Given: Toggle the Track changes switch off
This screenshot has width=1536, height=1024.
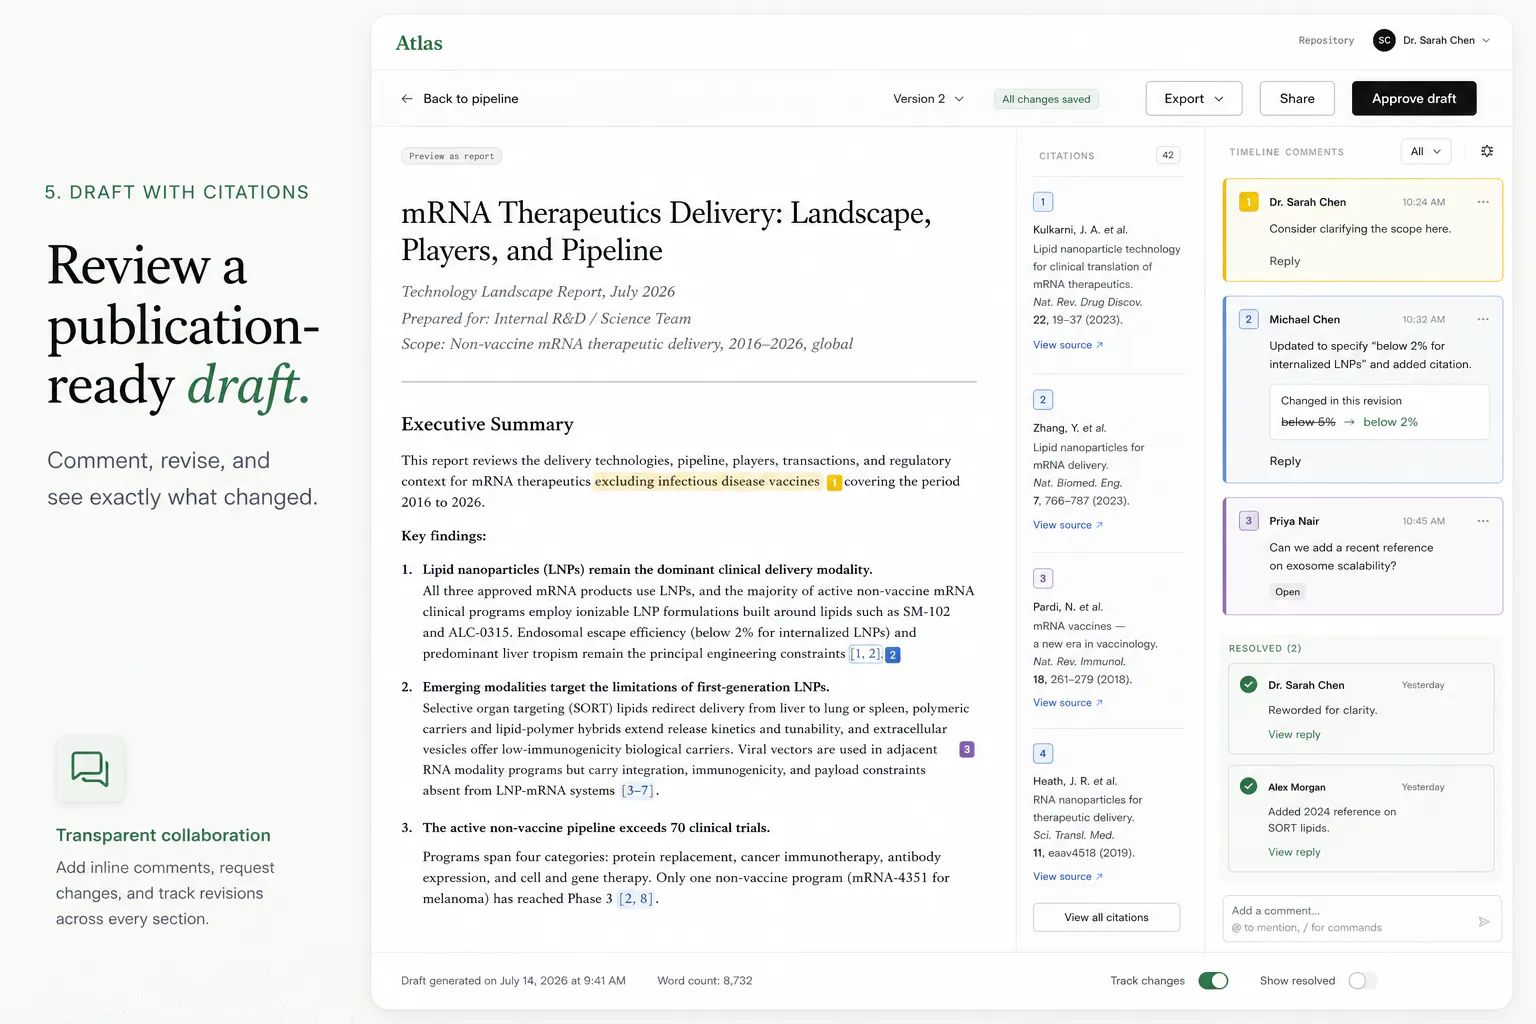Looking at the screenshot, I should [x=1213, y=981].
